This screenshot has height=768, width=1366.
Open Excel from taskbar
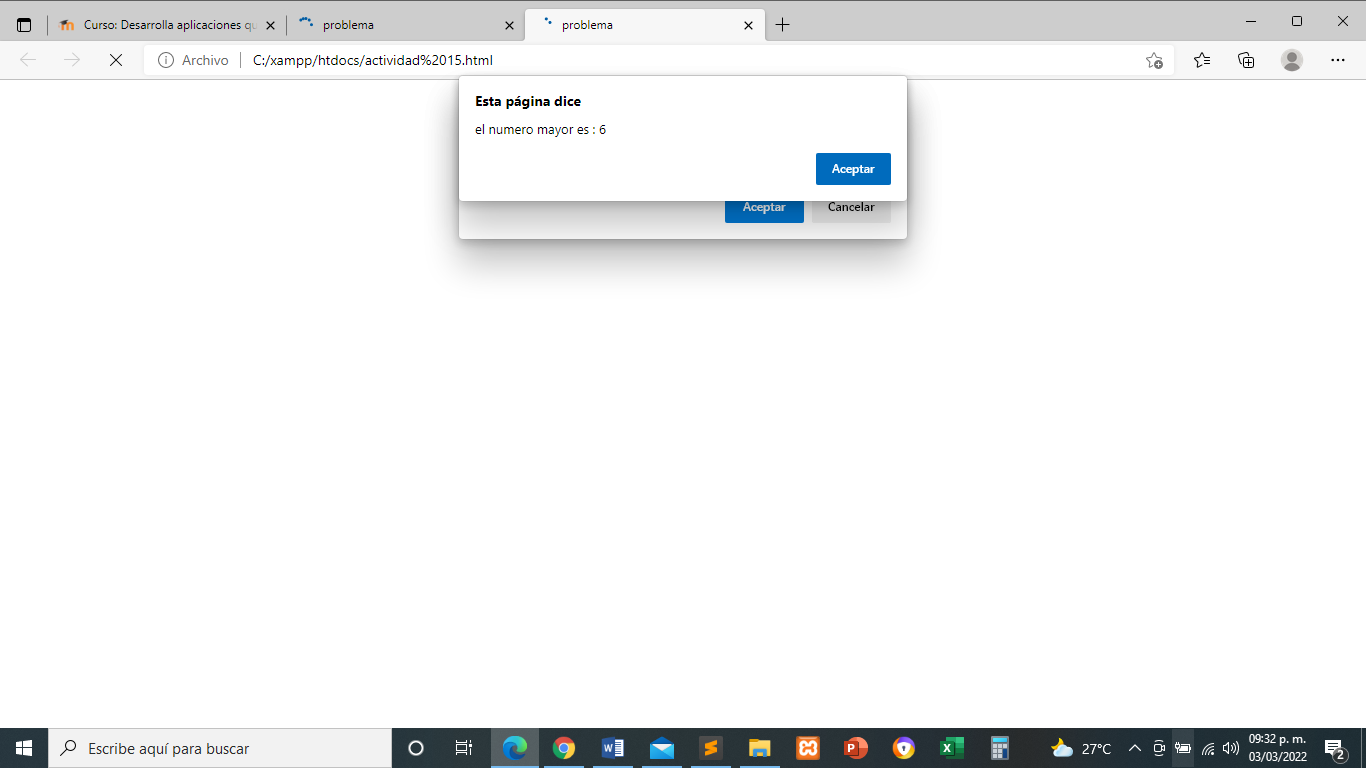tap(952, 748)
